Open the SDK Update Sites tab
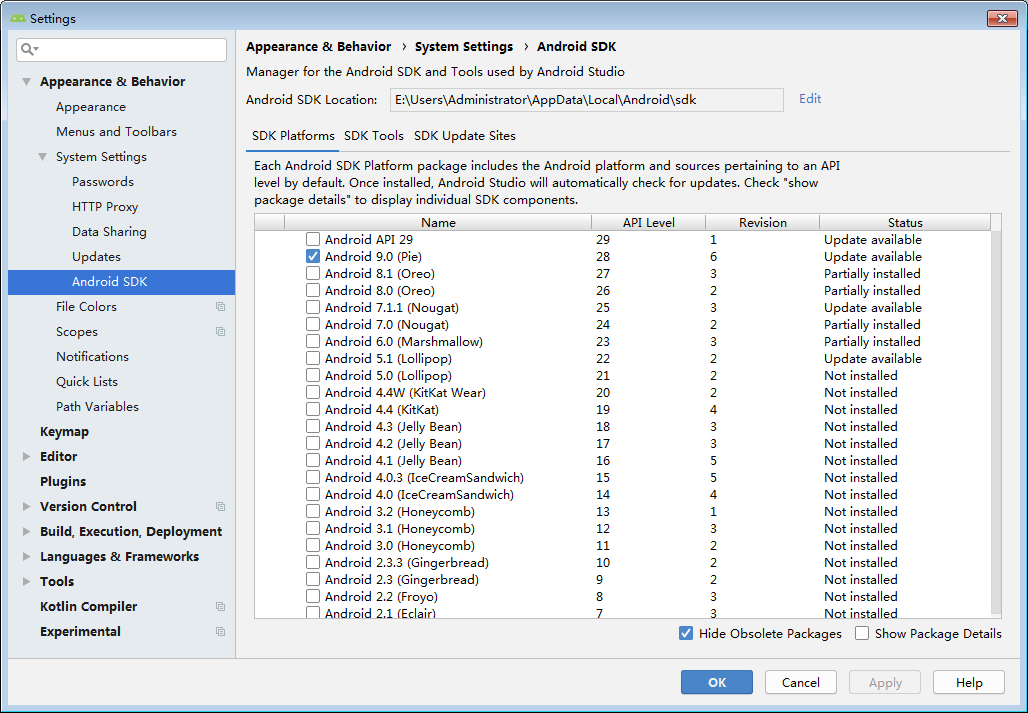Image resolution: width=1028 pixels, height=713 pixels. tap(465, 136)
